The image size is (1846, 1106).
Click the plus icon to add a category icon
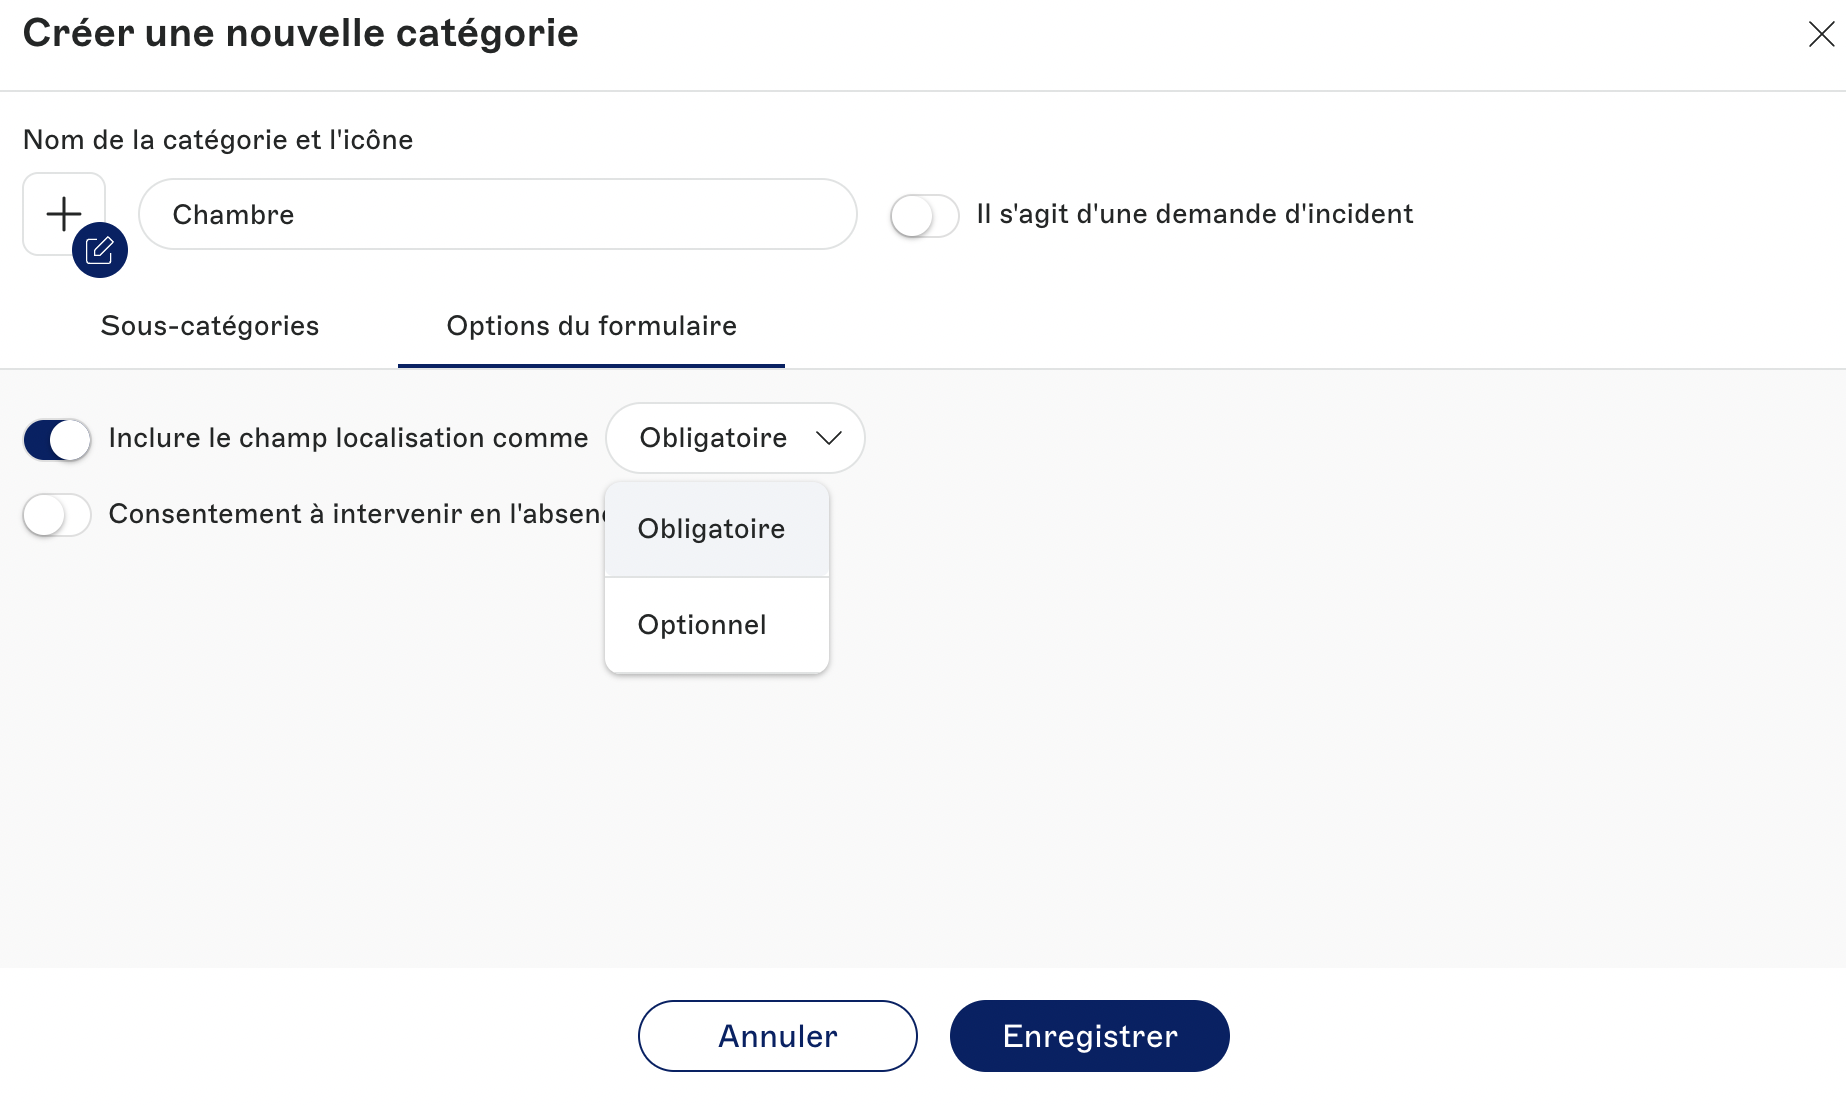click(64, 213)
